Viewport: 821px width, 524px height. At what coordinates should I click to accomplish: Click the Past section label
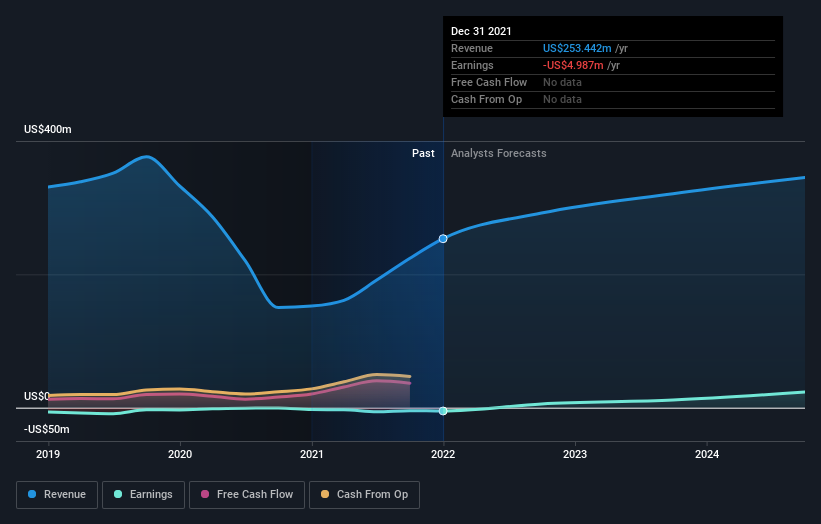(423, 153)
